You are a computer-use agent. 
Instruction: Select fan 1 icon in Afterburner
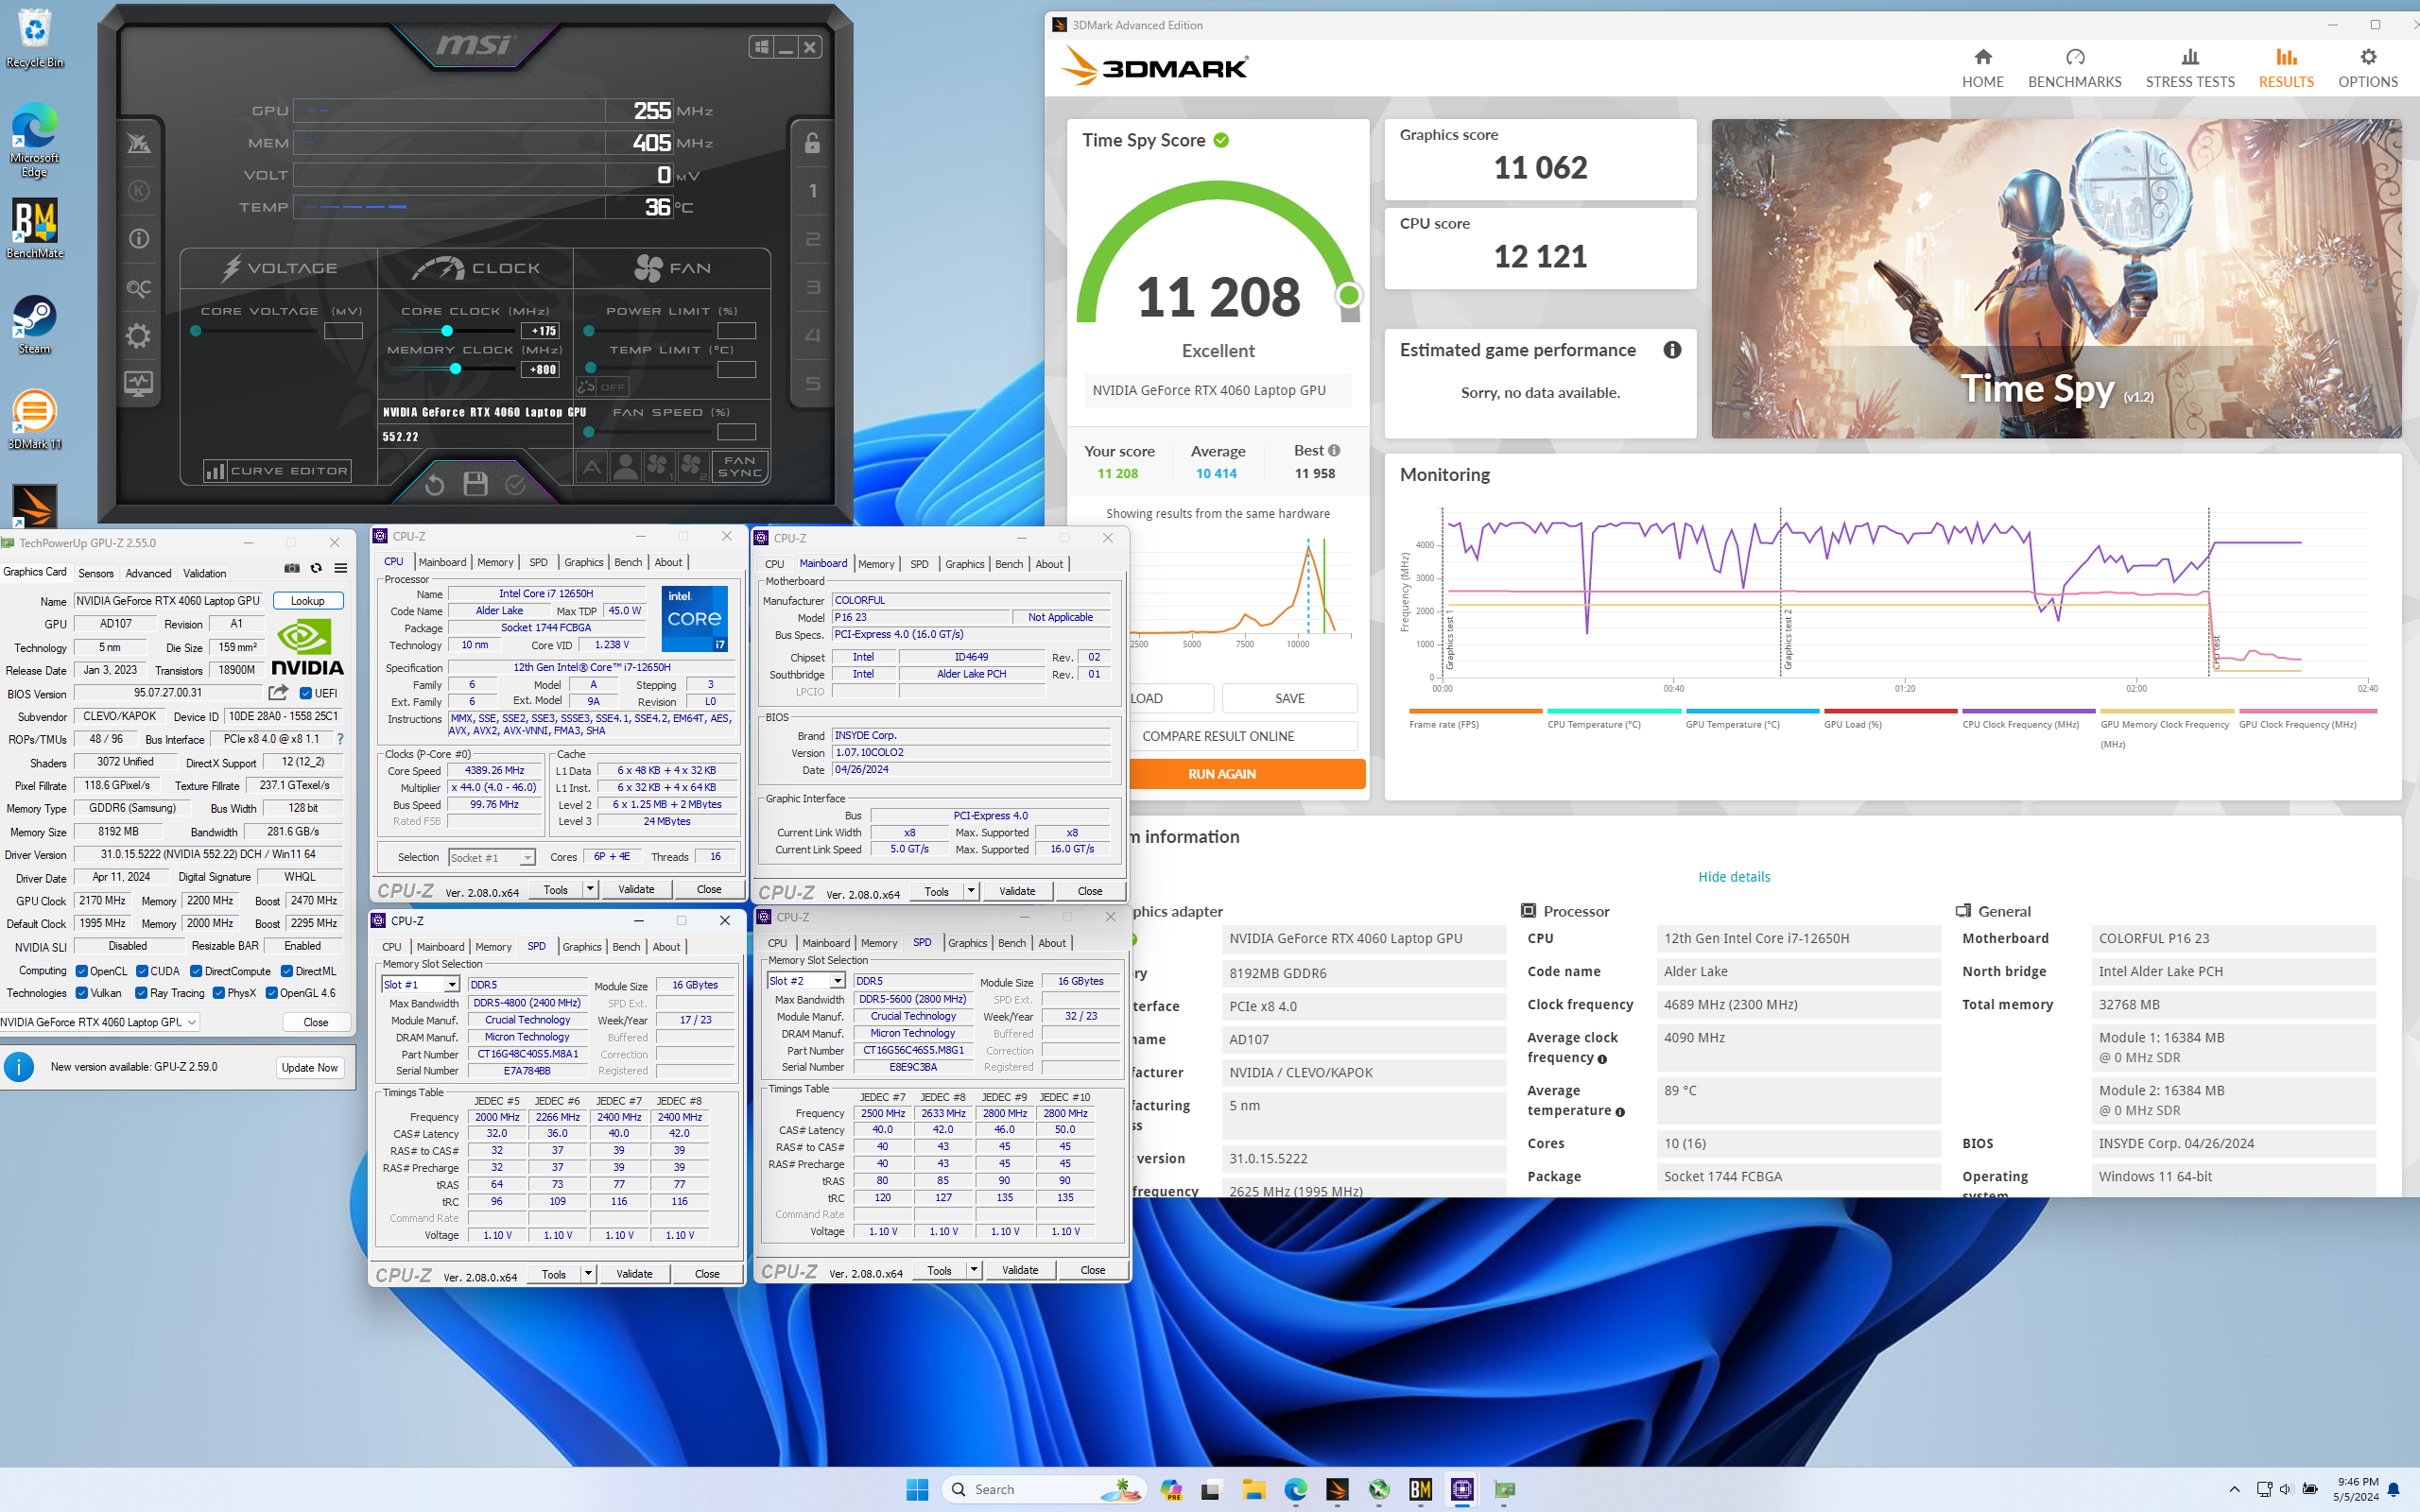tap(658, 466)
